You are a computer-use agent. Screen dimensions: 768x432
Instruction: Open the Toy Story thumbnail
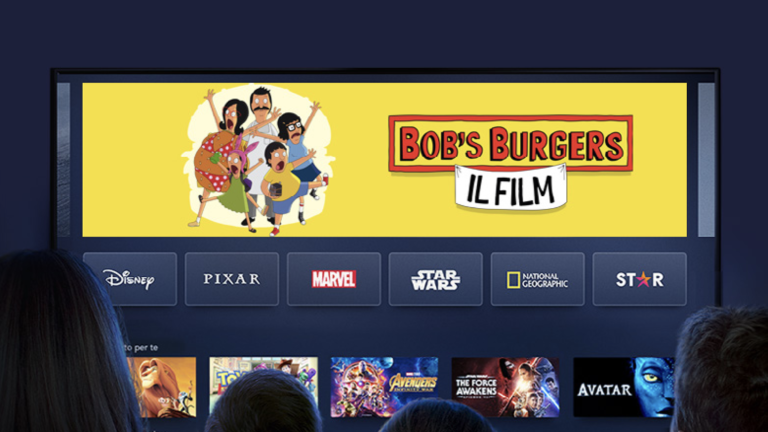click(x=264, y=380)
